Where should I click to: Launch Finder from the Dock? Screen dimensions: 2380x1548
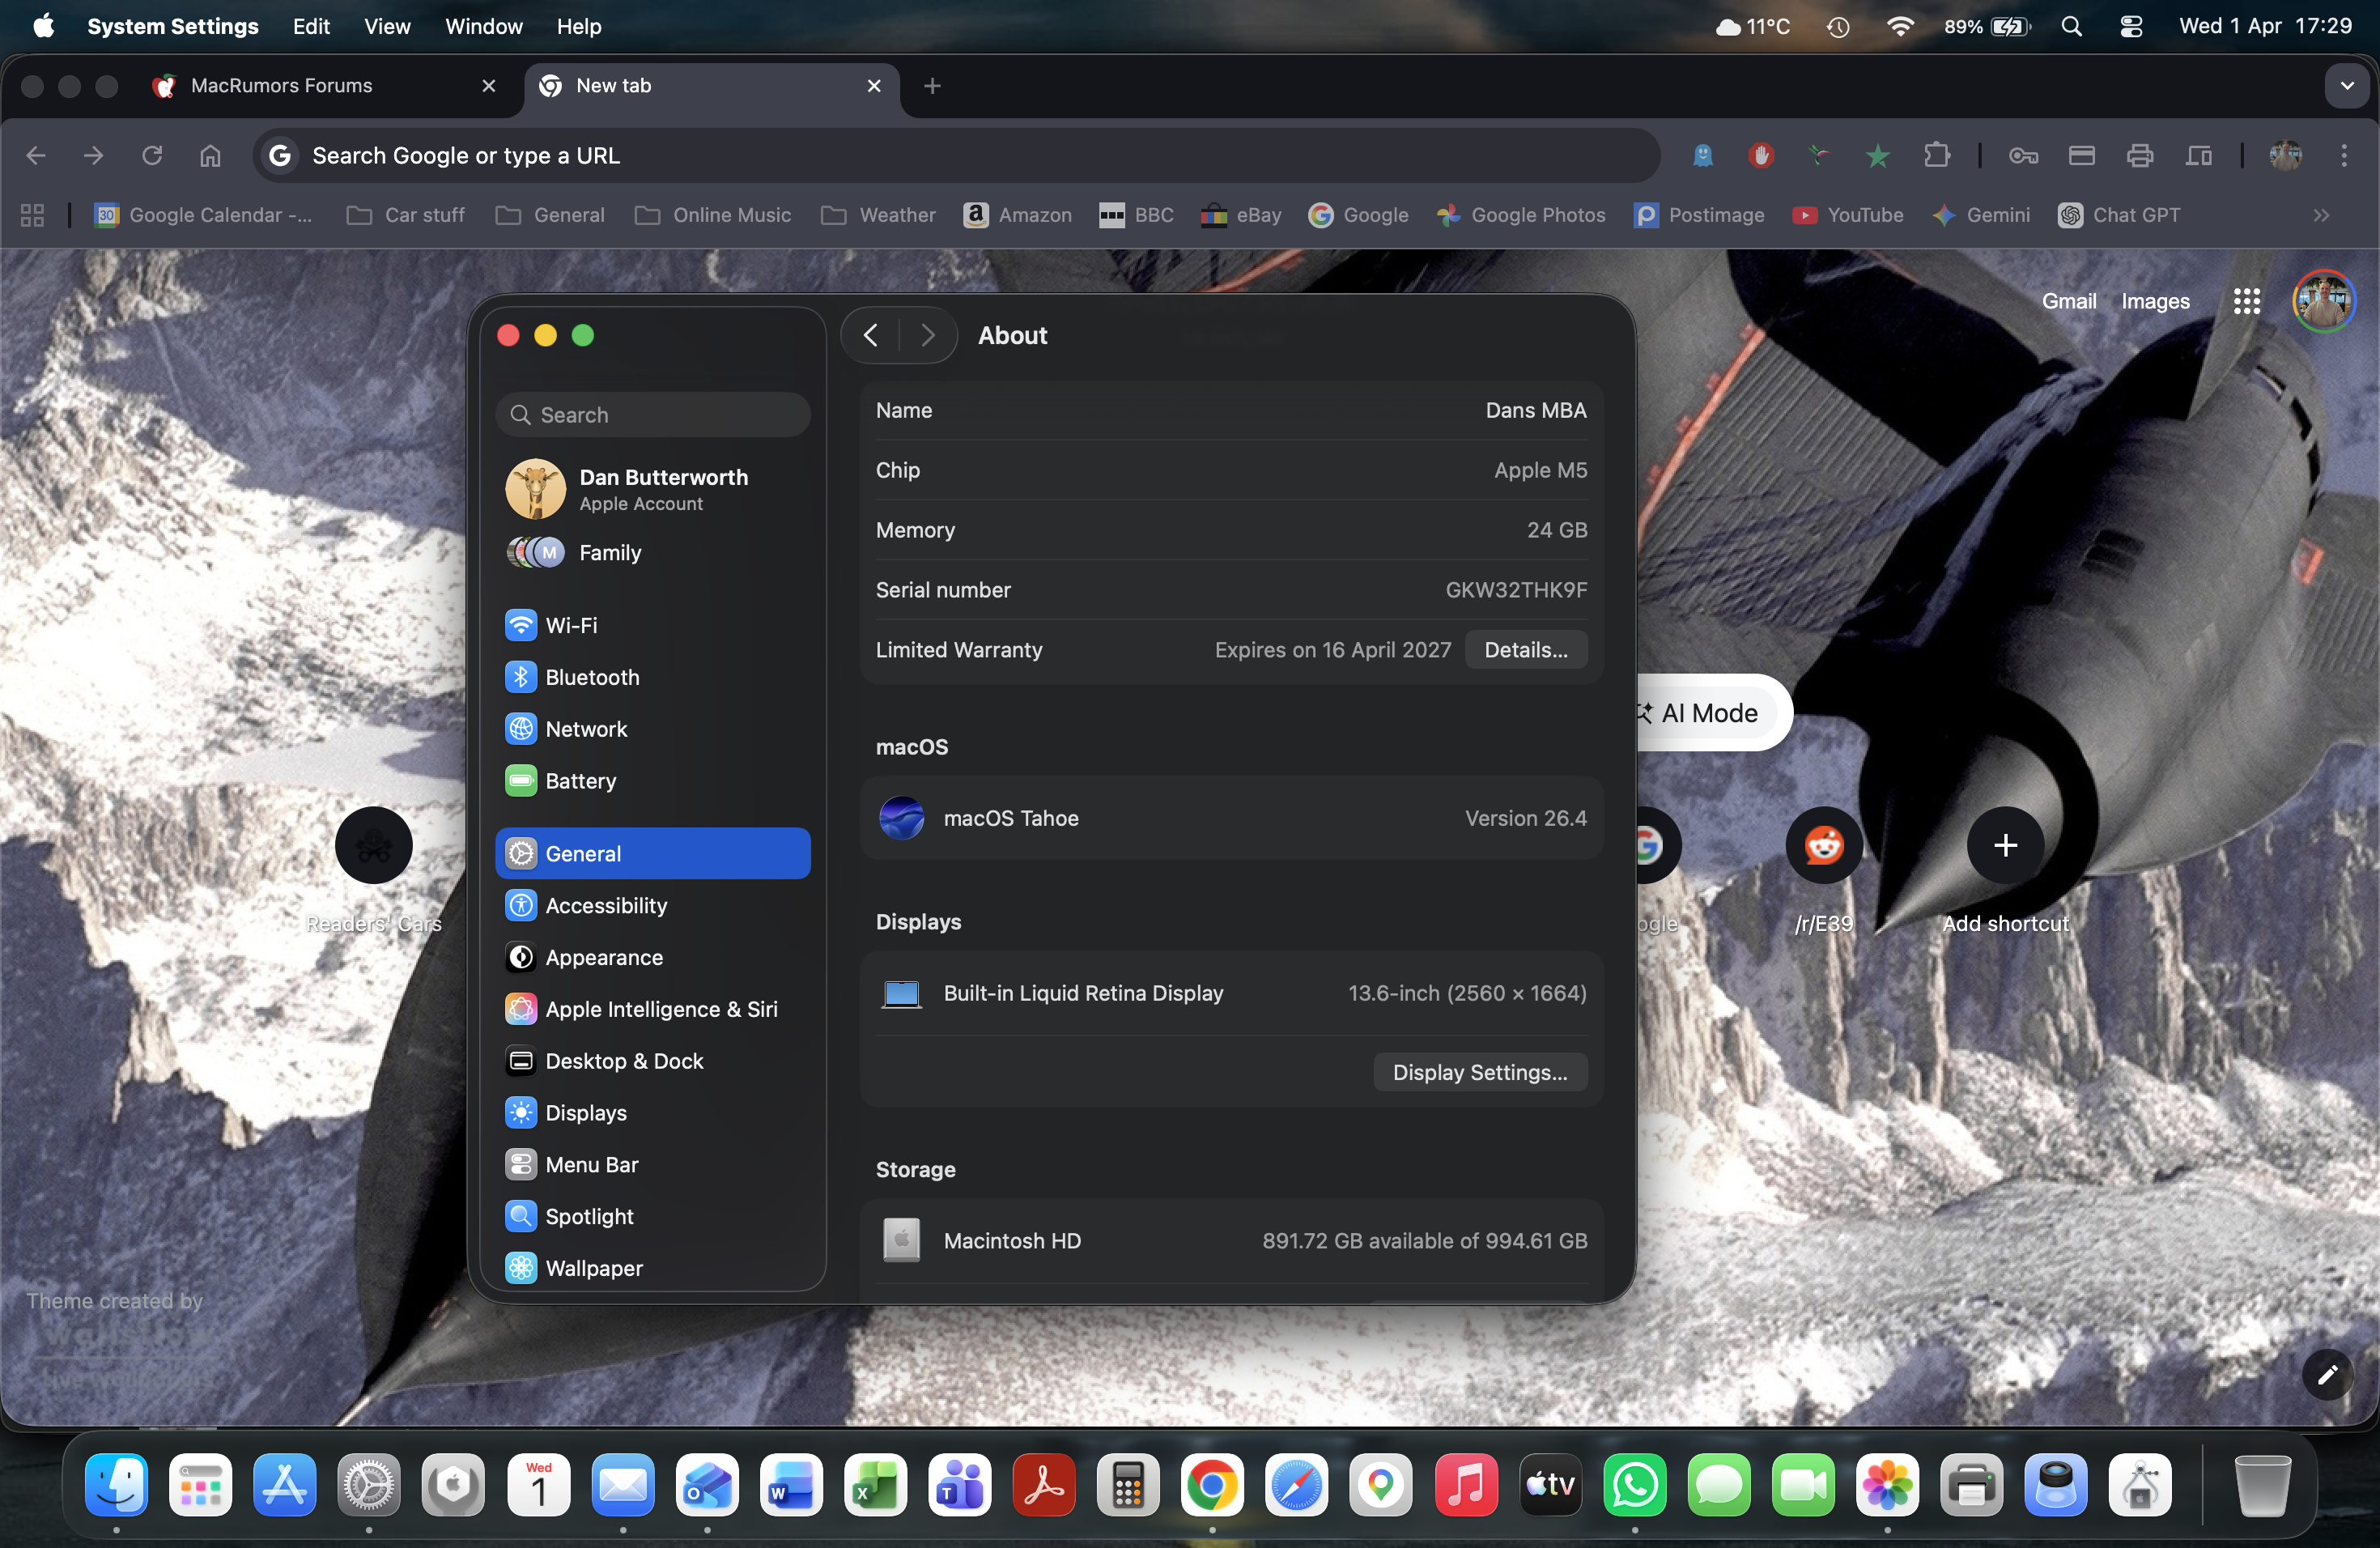point(117,1486)
